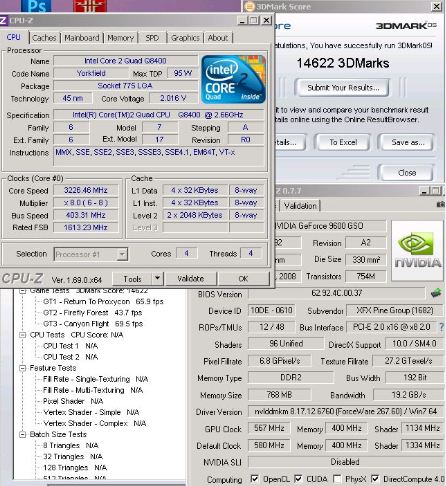The height and width of the screenshot is (486, 446).
Task: Click the bus interface question mark
Action: [x=442, y=327]
